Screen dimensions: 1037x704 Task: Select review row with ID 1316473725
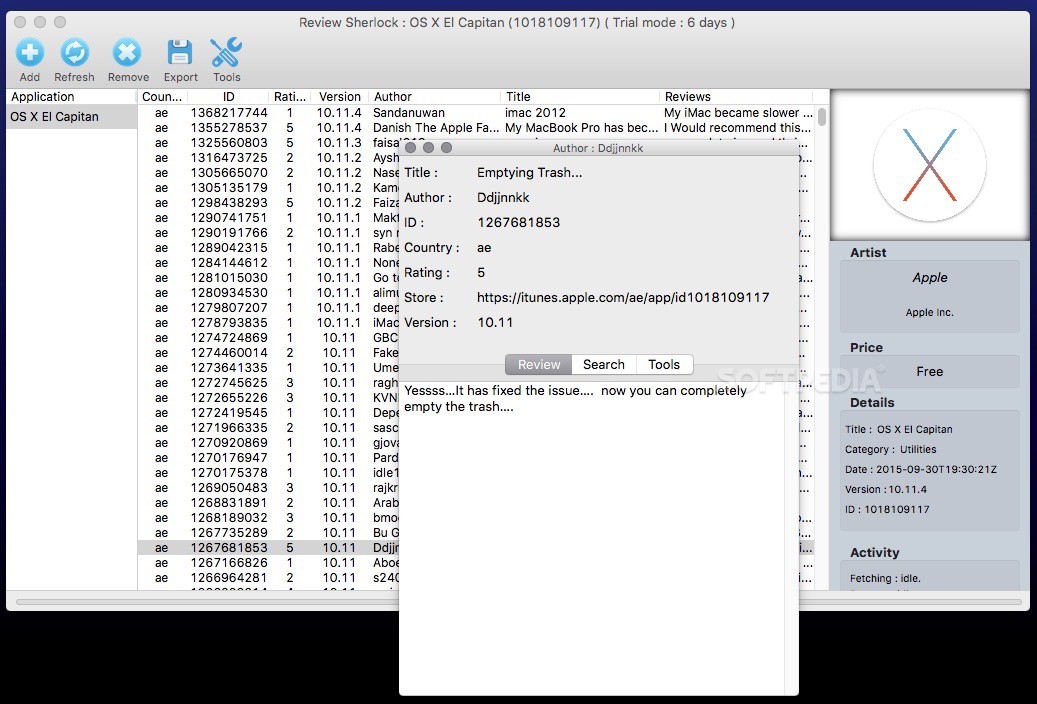pyautogui.click(x=268, y=158)
